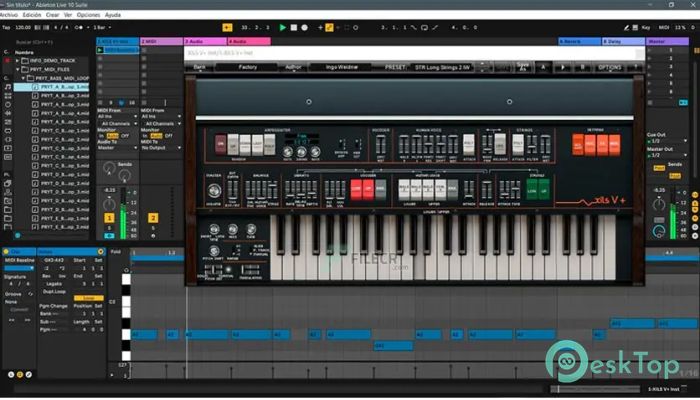The image size is (700, 400).
Task: Open the Edición menu
Action: click(32, 15)
